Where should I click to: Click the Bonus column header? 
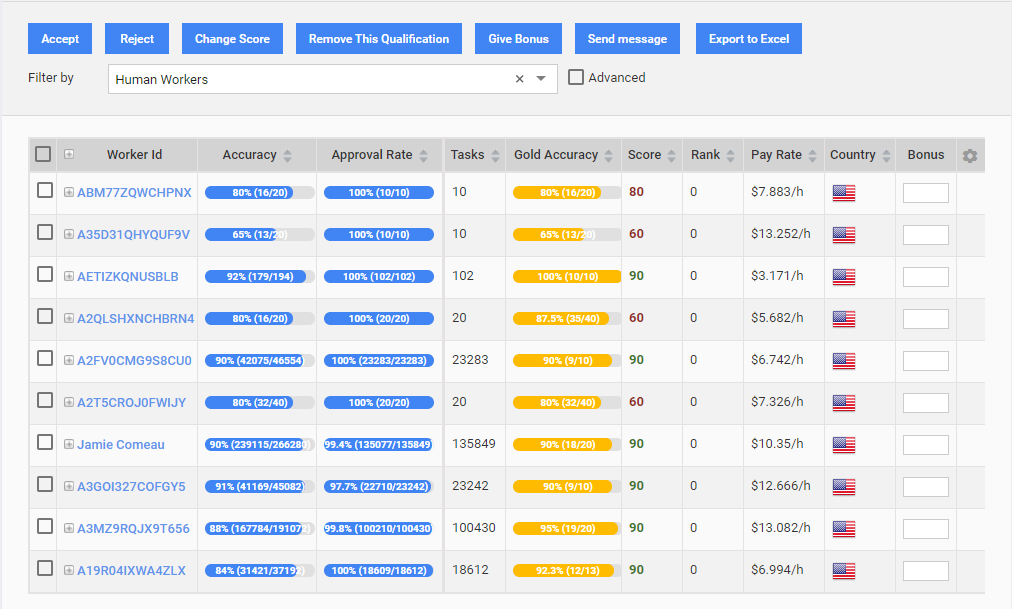pos(926,155)
